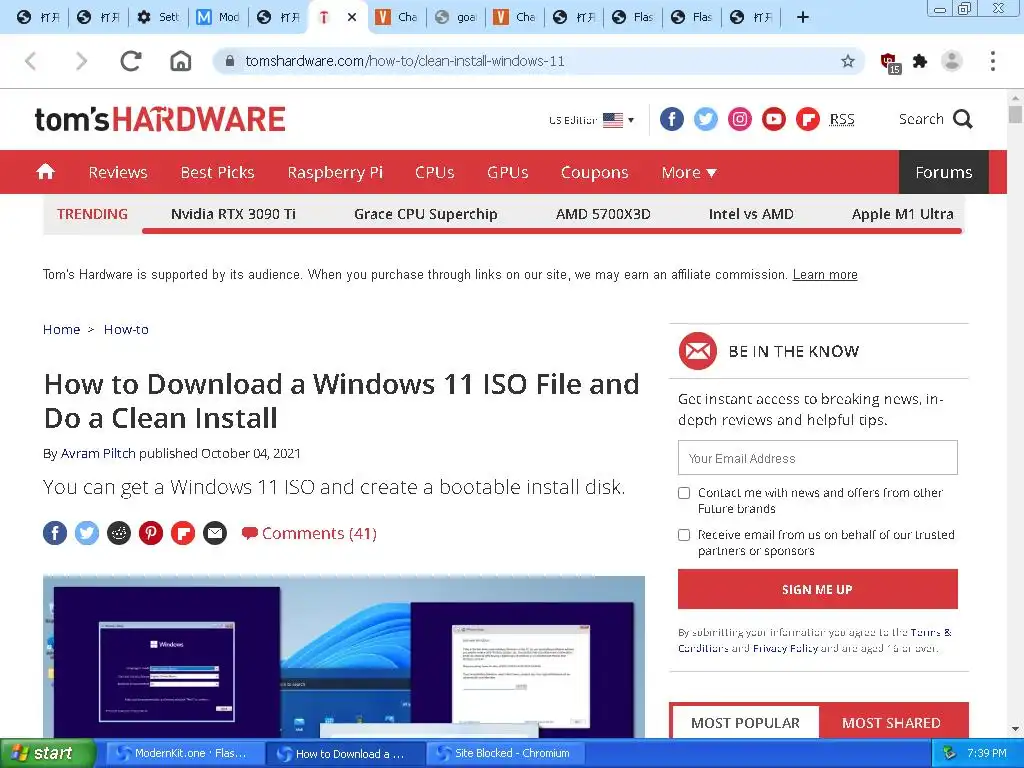Click the header Flipboard icon
1024x768 pixels.
[807, 120]
